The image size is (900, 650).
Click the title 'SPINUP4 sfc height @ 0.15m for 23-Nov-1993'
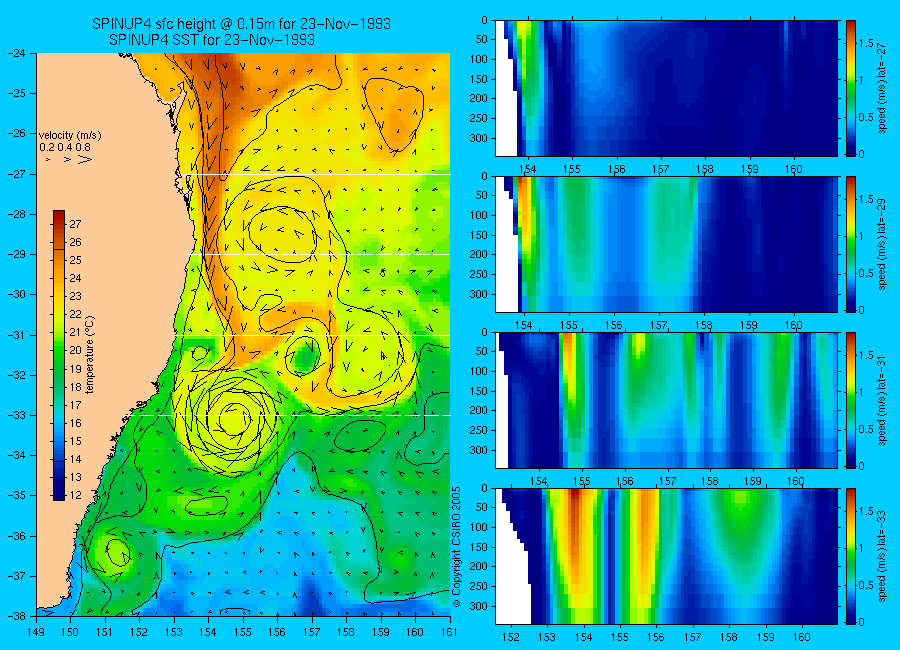[x=241, y=24]
